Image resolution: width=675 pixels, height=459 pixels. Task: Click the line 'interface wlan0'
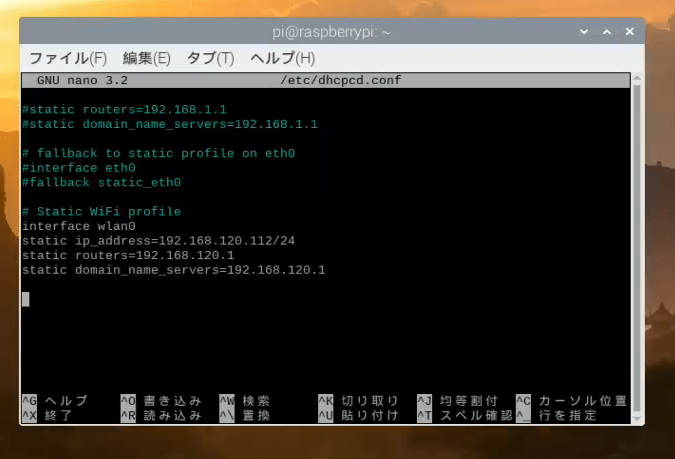click(79, 226)
